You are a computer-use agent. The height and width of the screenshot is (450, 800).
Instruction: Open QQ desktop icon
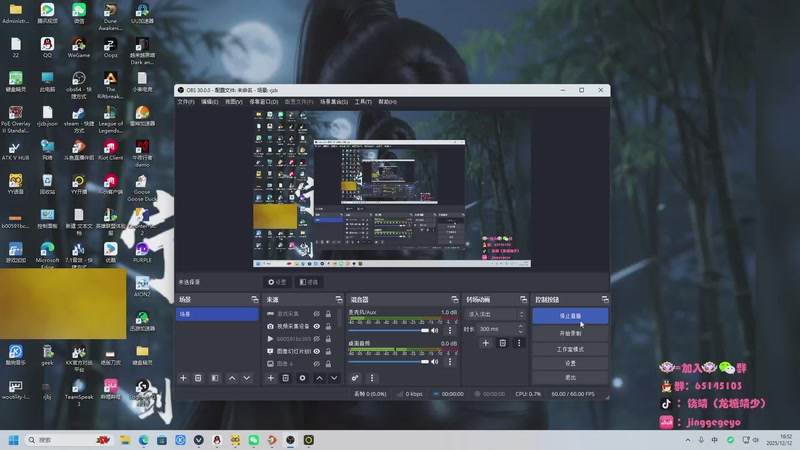pos(47,48)
